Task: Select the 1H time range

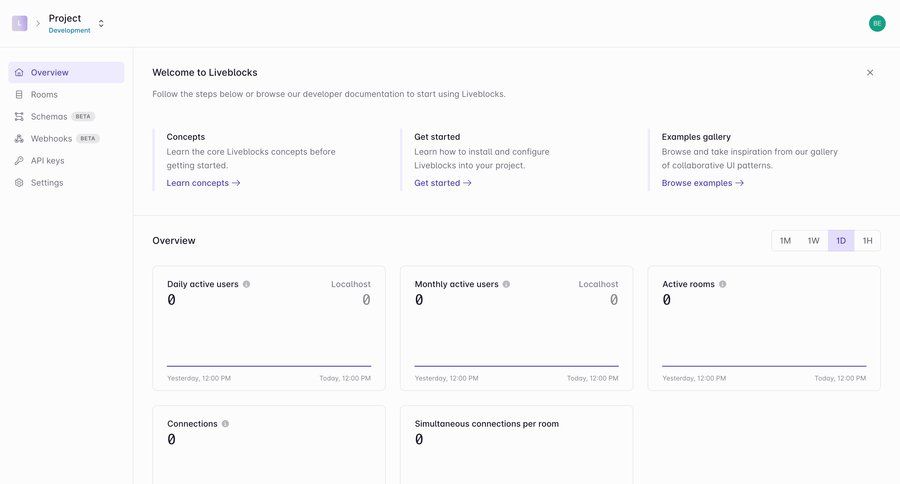Action: tap(867, 241)
